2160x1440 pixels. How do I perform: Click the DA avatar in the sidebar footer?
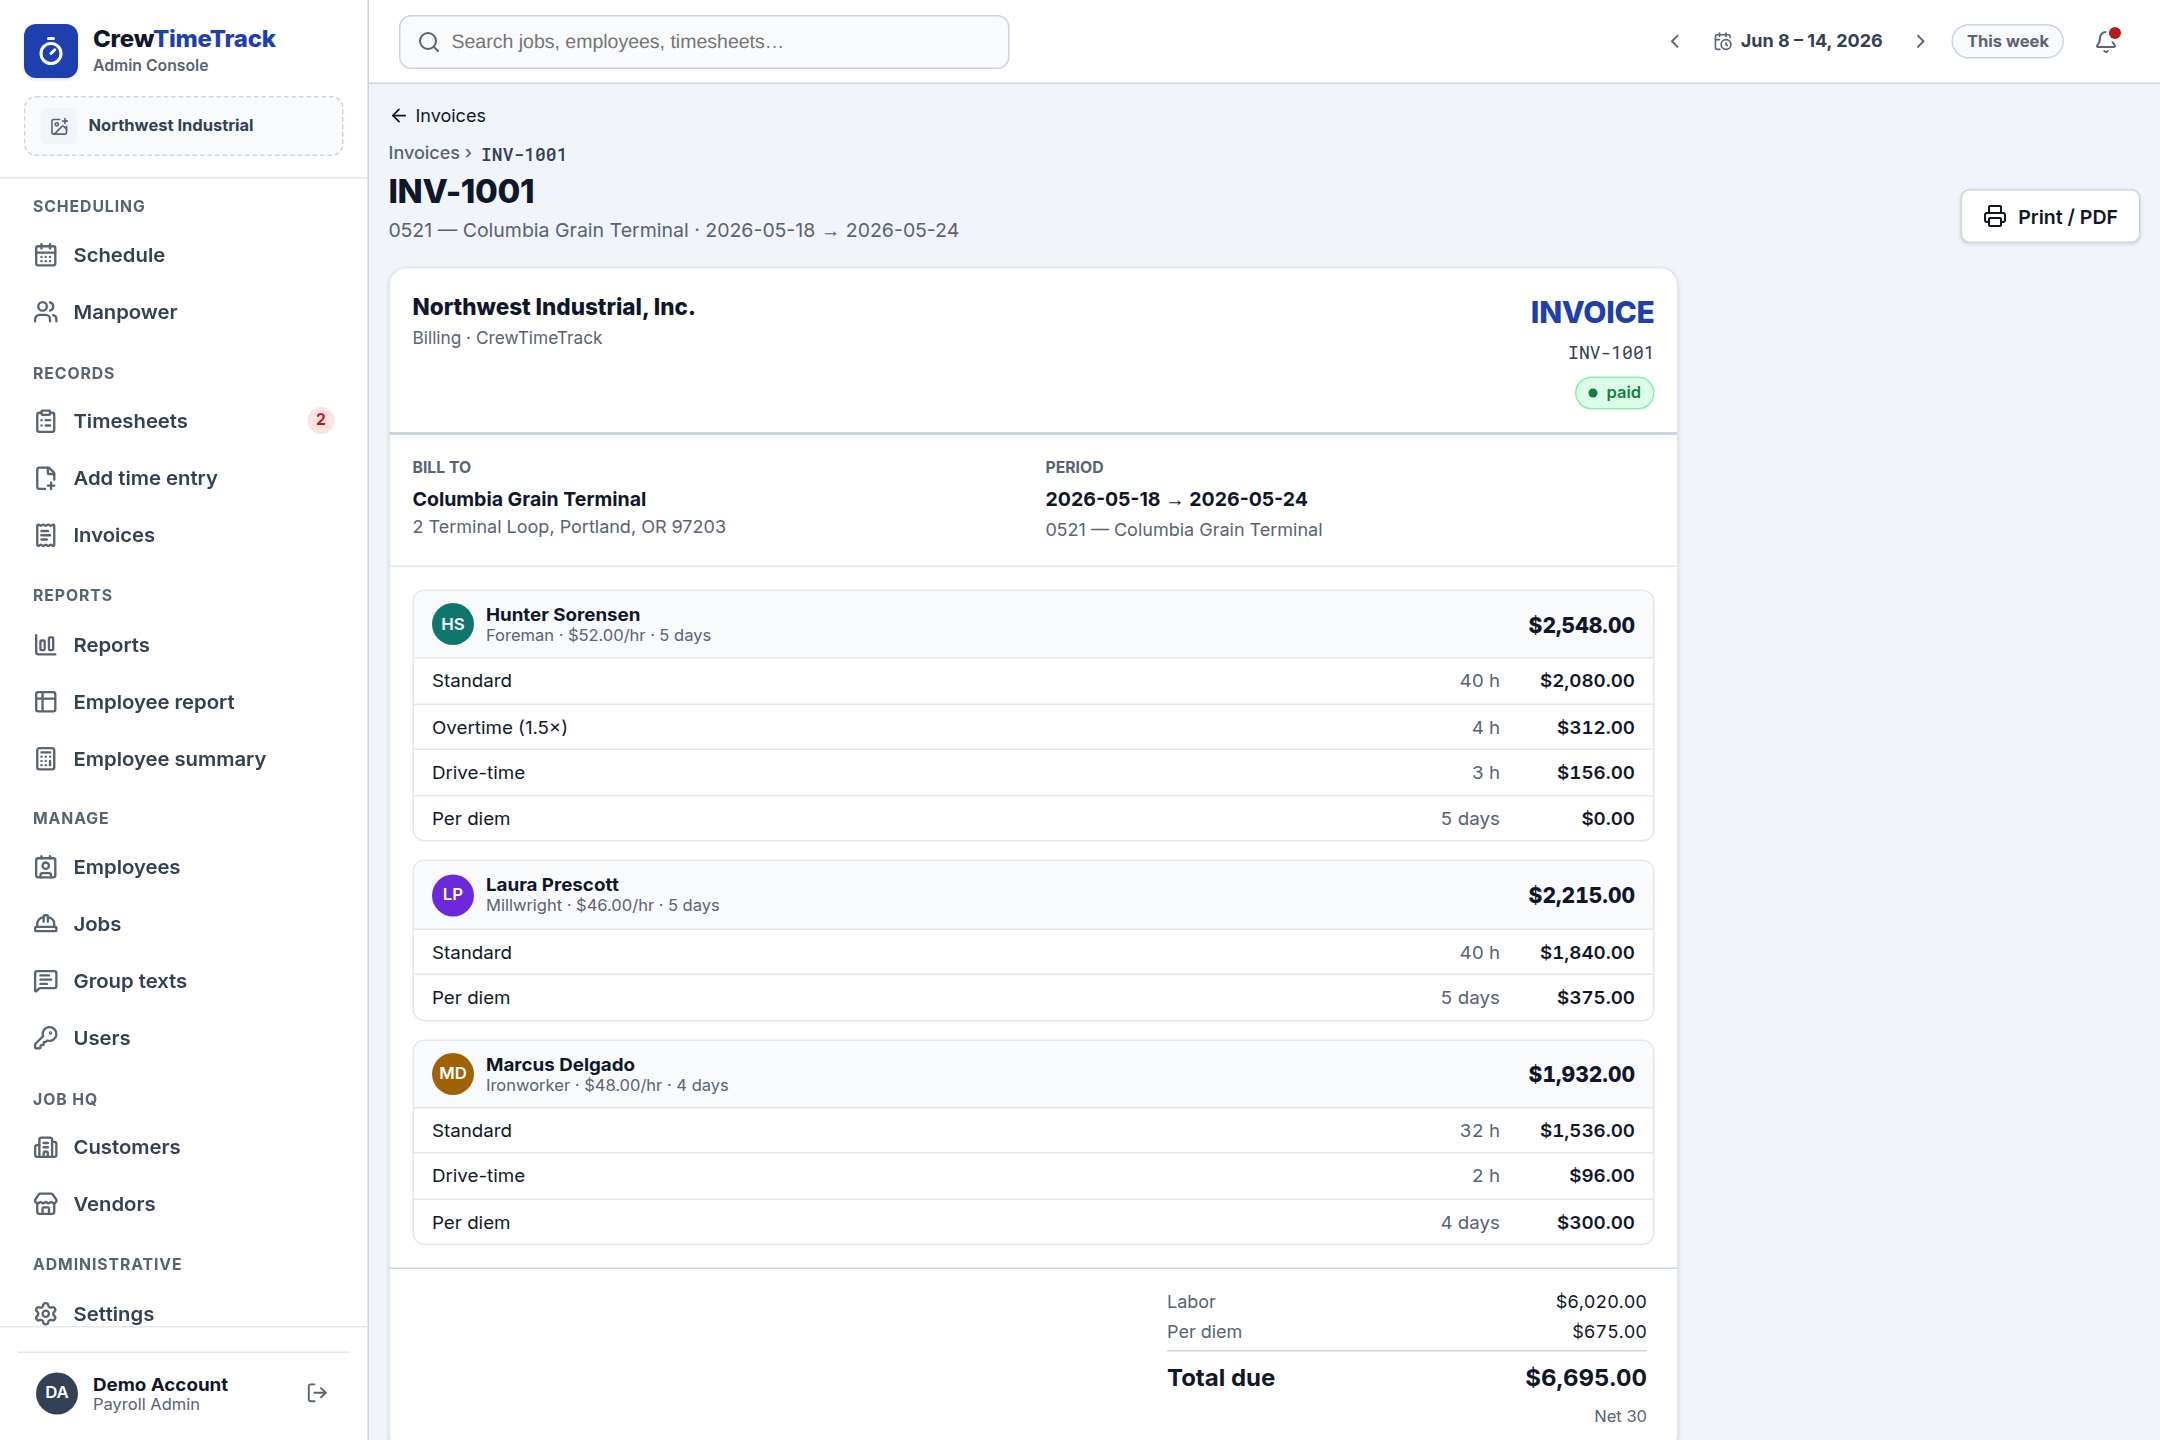[57, 1393]
